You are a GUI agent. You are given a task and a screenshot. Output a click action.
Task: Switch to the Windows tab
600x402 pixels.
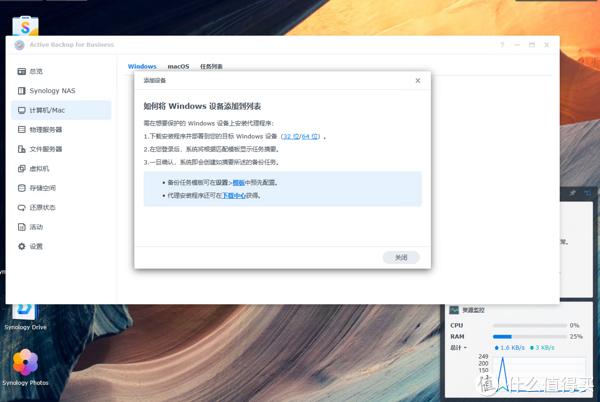click(x=142, y=66)
